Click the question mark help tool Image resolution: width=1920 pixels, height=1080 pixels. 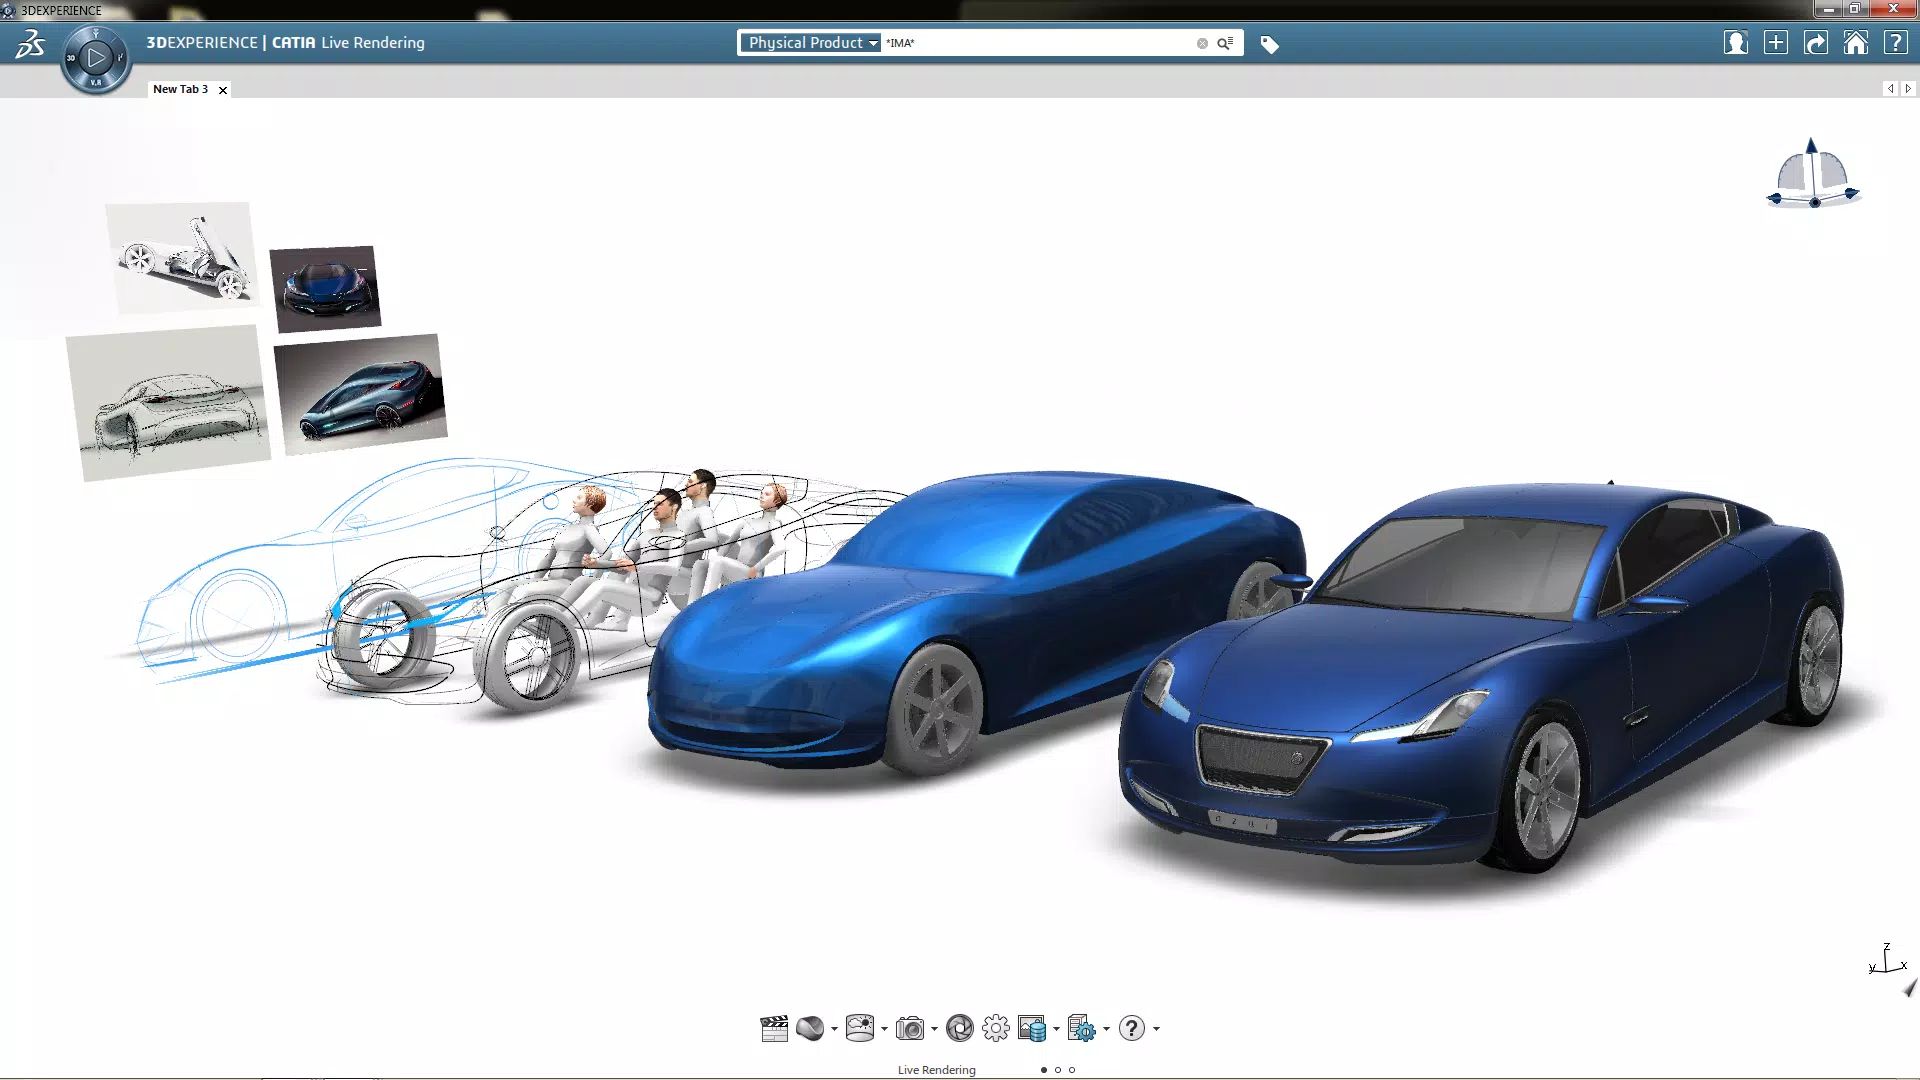[1131, 1028]
